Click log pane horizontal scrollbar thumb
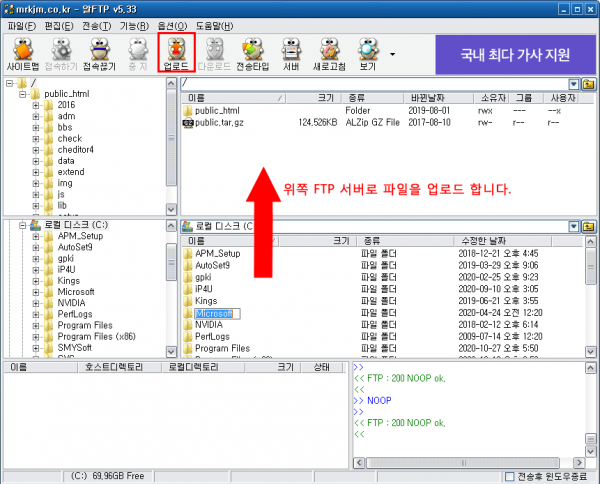 [463, 463]
